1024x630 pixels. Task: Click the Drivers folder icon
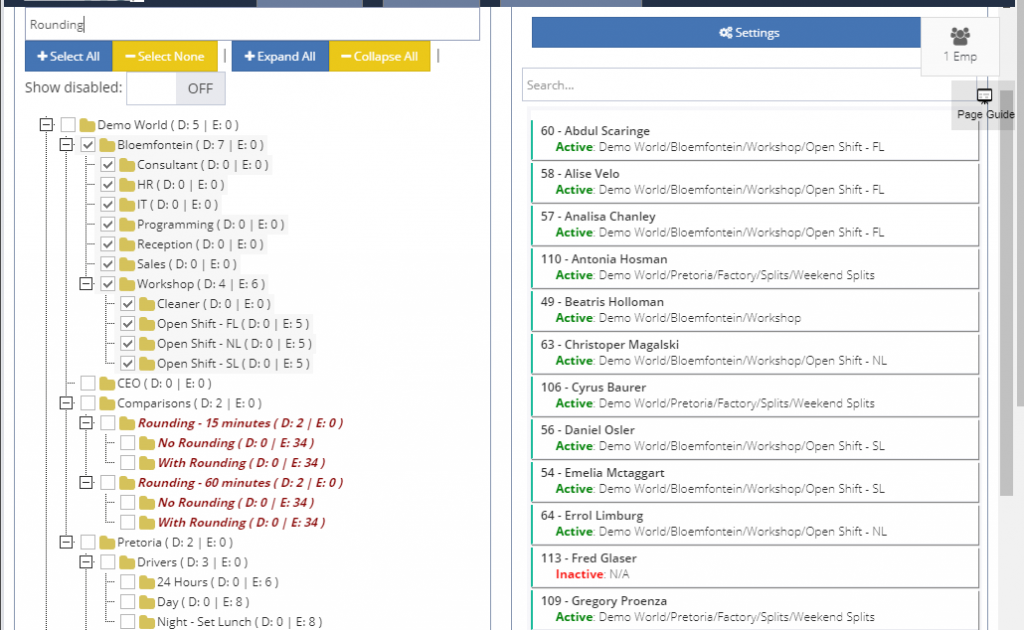click(x=127, y=562)
